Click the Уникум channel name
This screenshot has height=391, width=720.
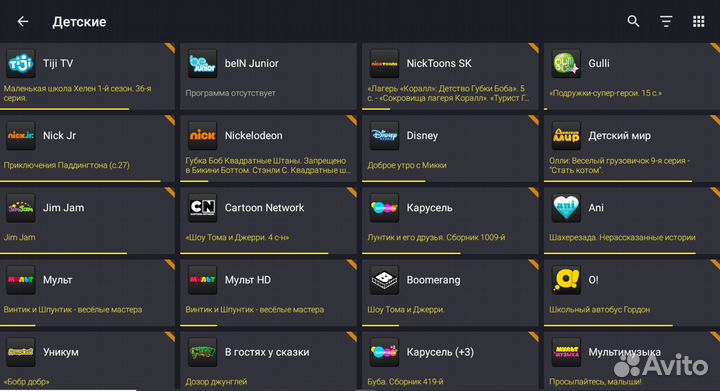(61, 352)
